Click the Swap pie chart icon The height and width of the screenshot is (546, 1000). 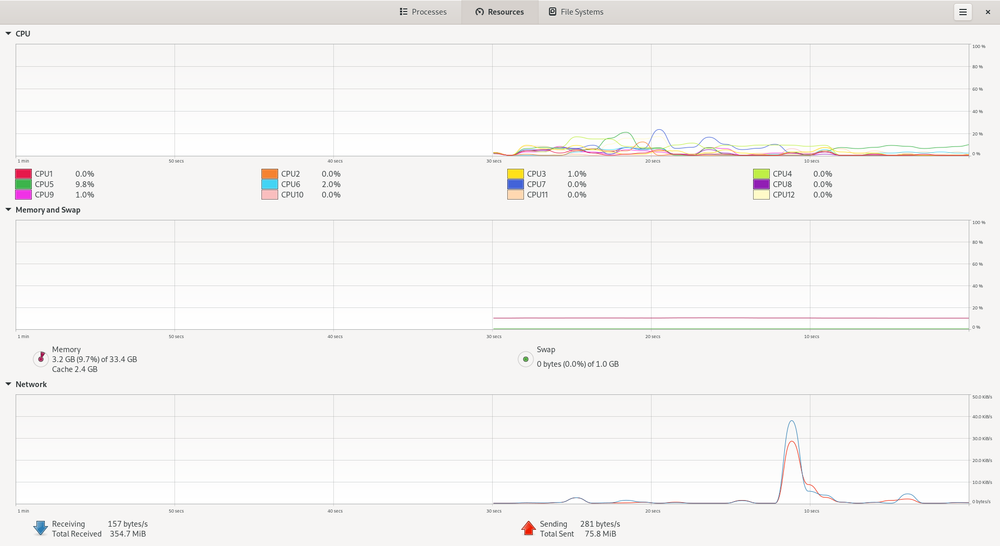point(525,359)
